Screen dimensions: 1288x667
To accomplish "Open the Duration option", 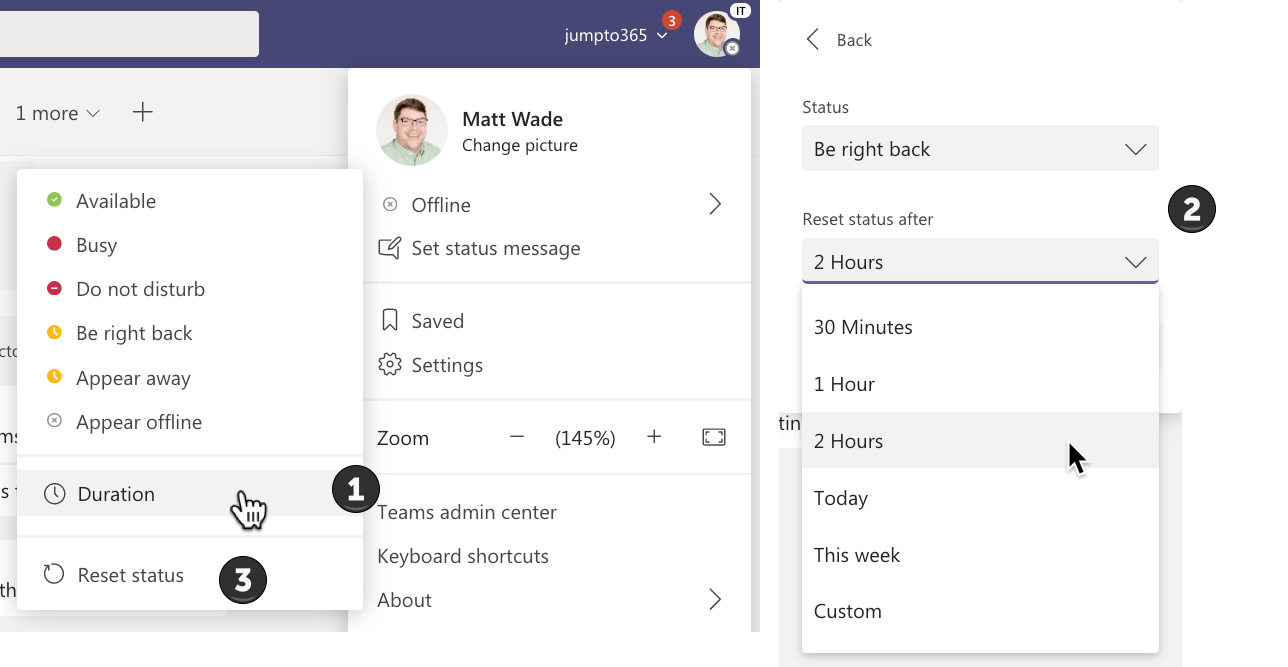I will (x=190, y=494).
